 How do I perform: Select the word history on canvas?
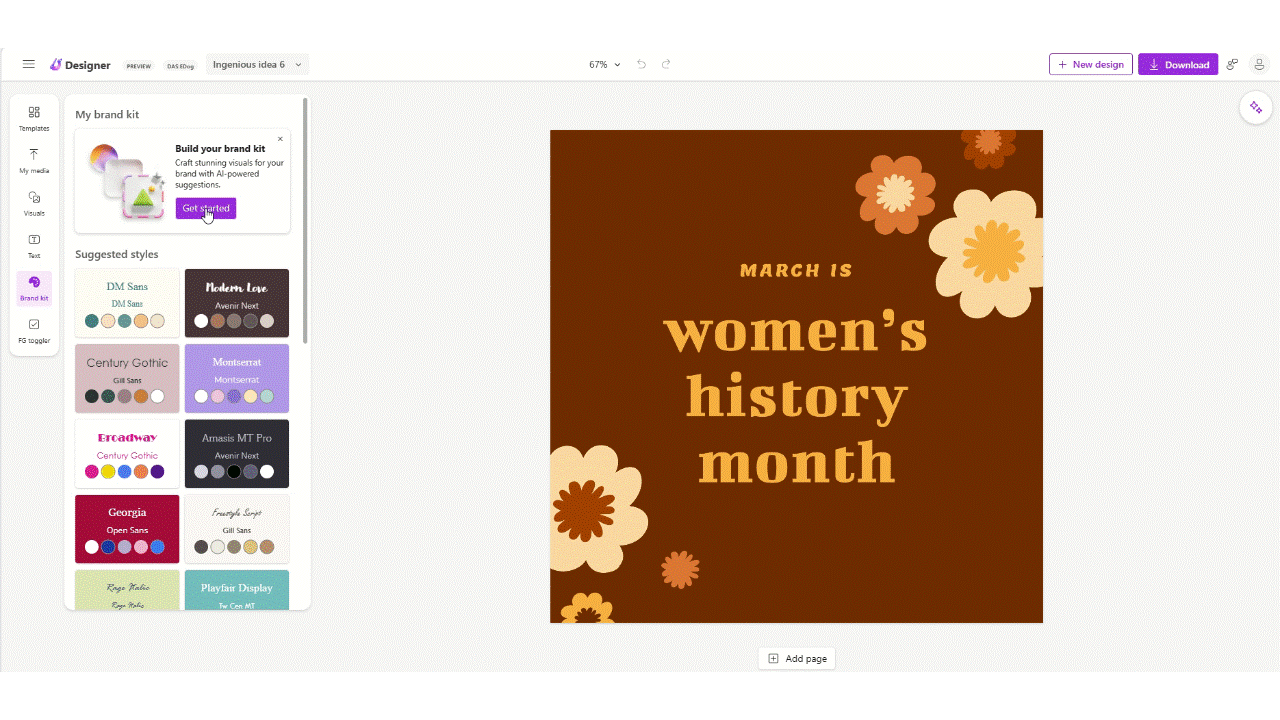(x=797, y=398)
